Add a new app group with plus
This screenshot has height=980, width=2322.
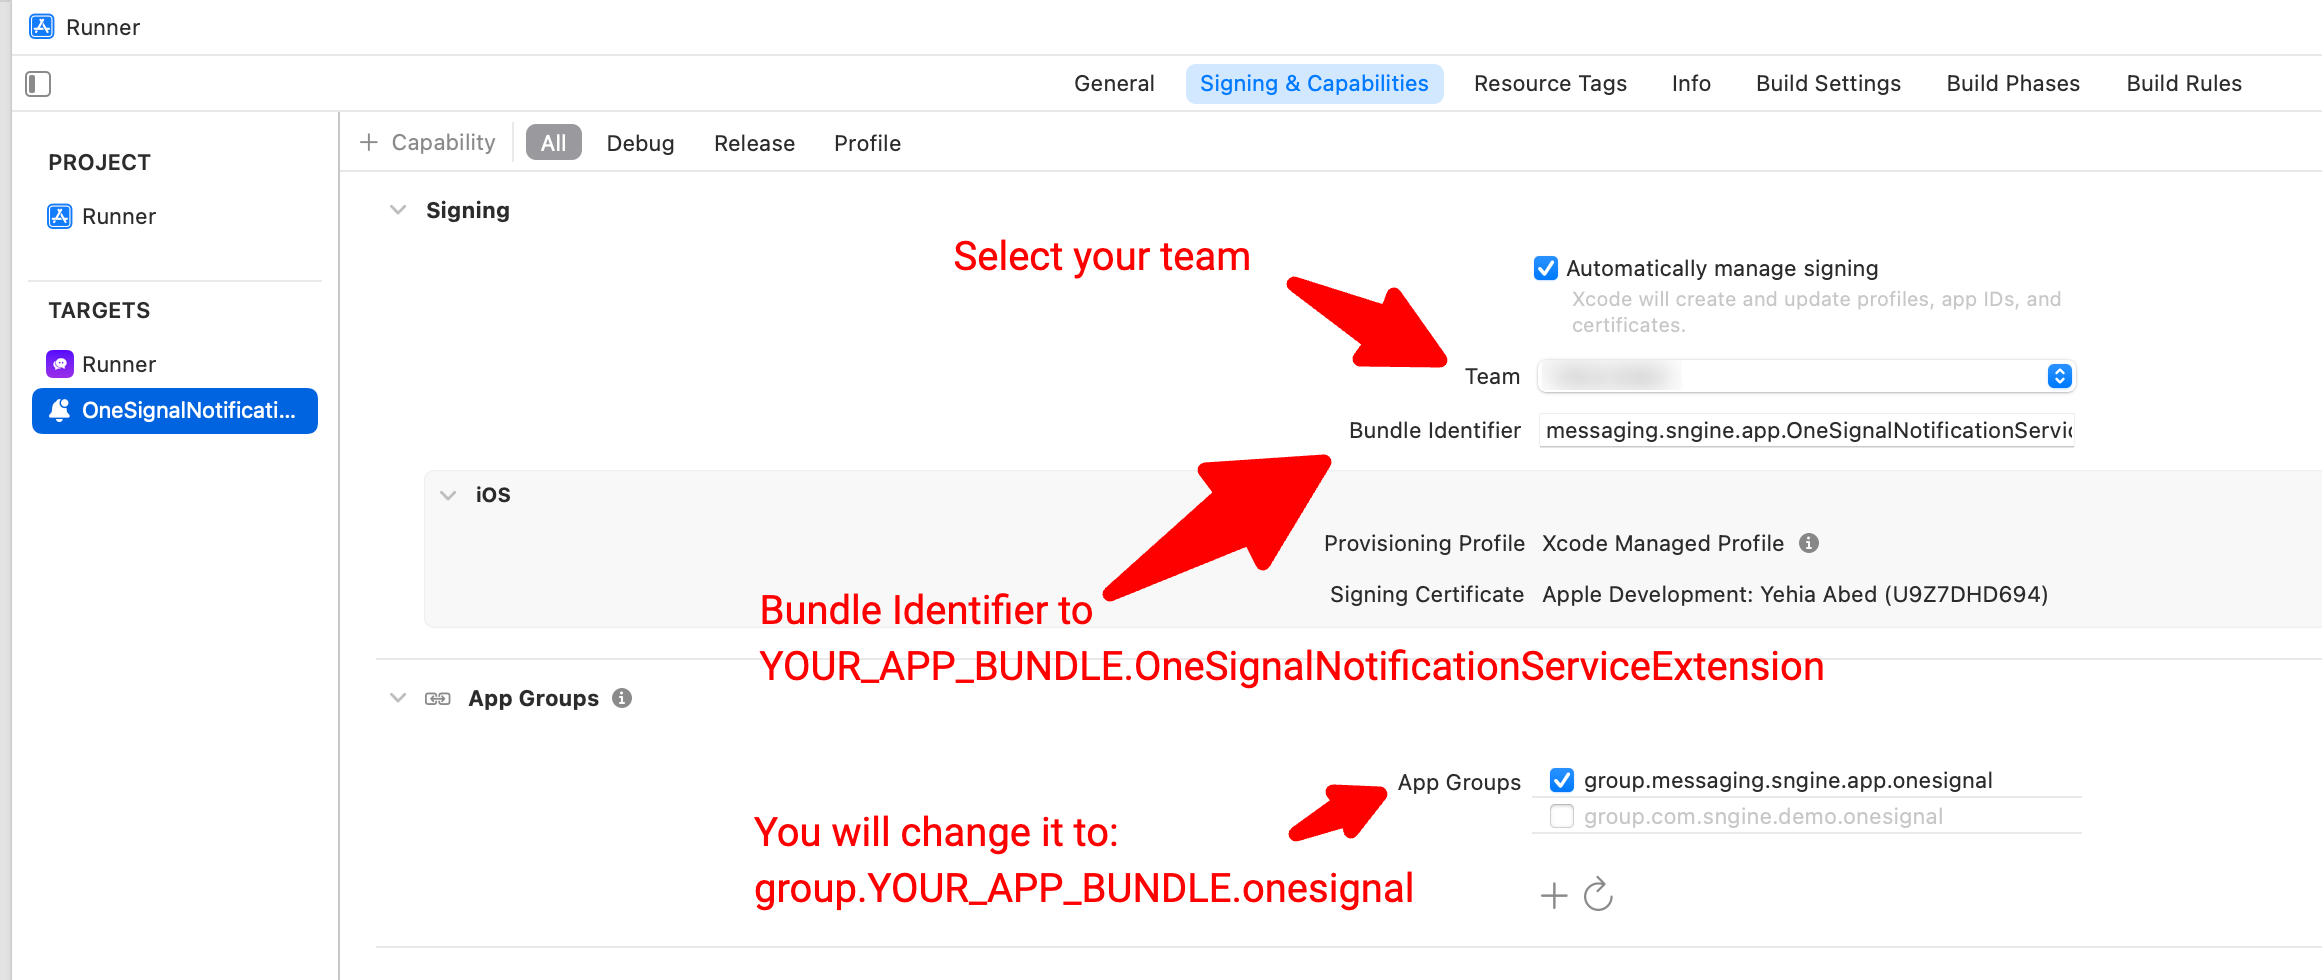[x=1554, y=895]
